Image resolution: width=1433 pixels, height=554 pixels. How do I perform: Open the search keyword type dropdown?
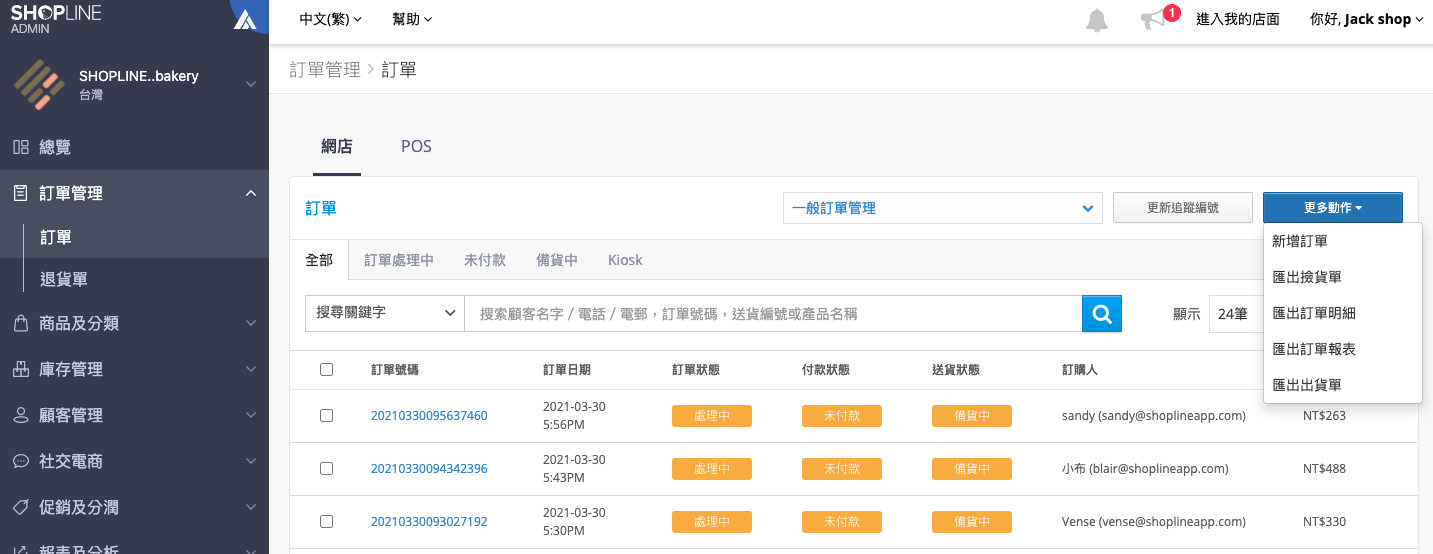click(x=384, y=313)
